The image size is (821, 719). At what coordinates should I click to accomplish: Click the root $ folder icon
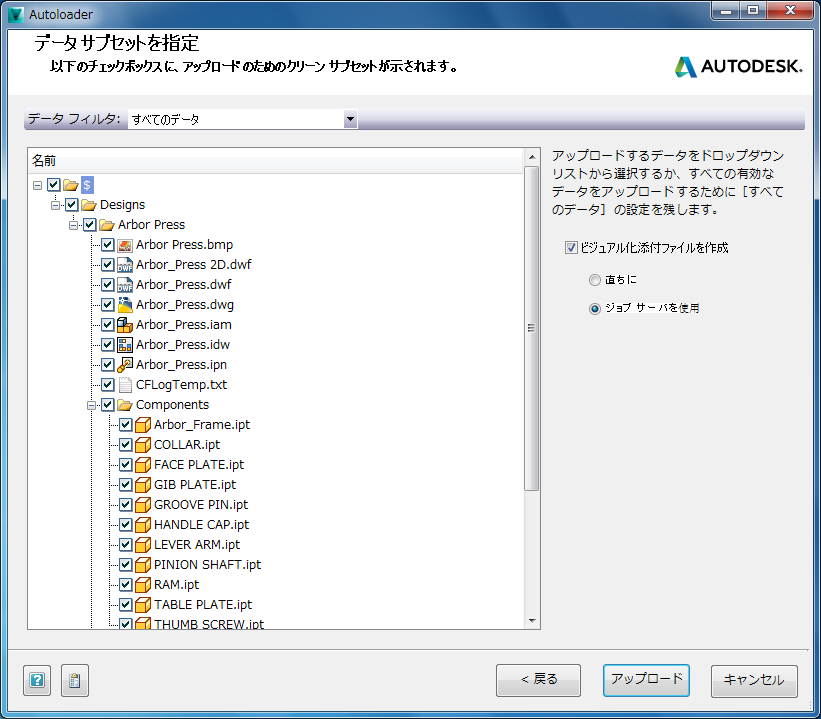pyautogui.click(x=71, y=185)
